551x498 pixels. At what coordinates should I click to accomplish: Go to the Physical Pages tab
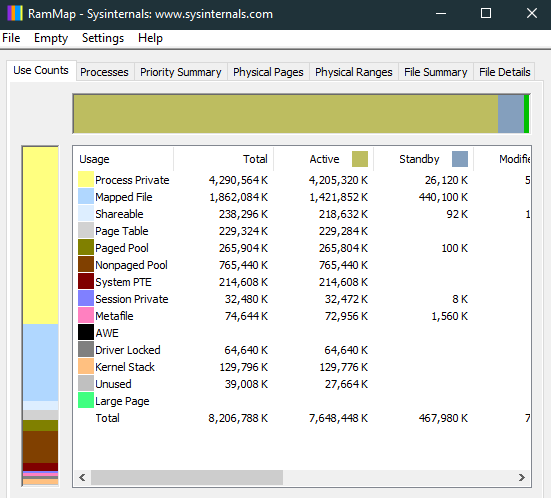[268, 72]
